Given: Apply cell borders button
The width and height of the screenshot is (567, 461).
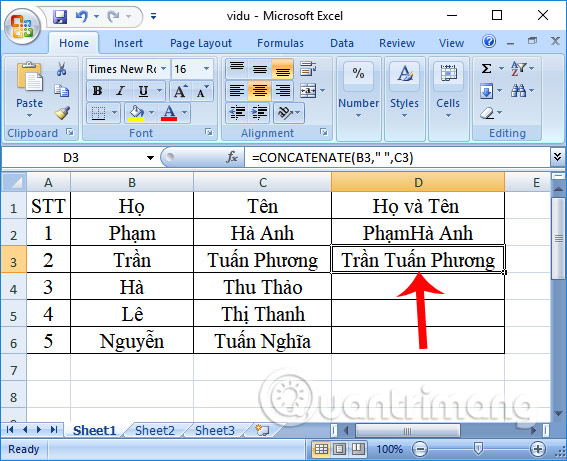Looking at the screenshot, I should click(x=98, y=113).
